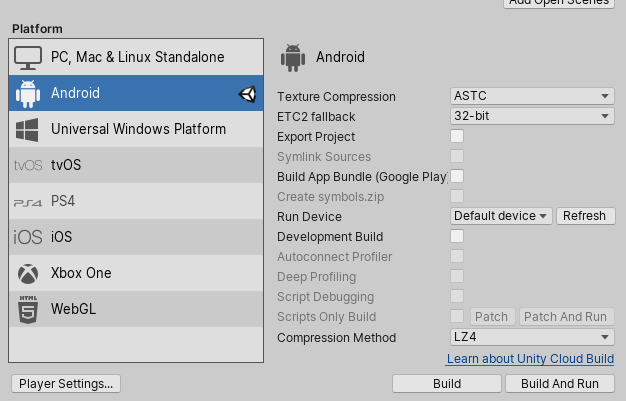
Task: Click the Build And Run button
Action: [560, 384]
